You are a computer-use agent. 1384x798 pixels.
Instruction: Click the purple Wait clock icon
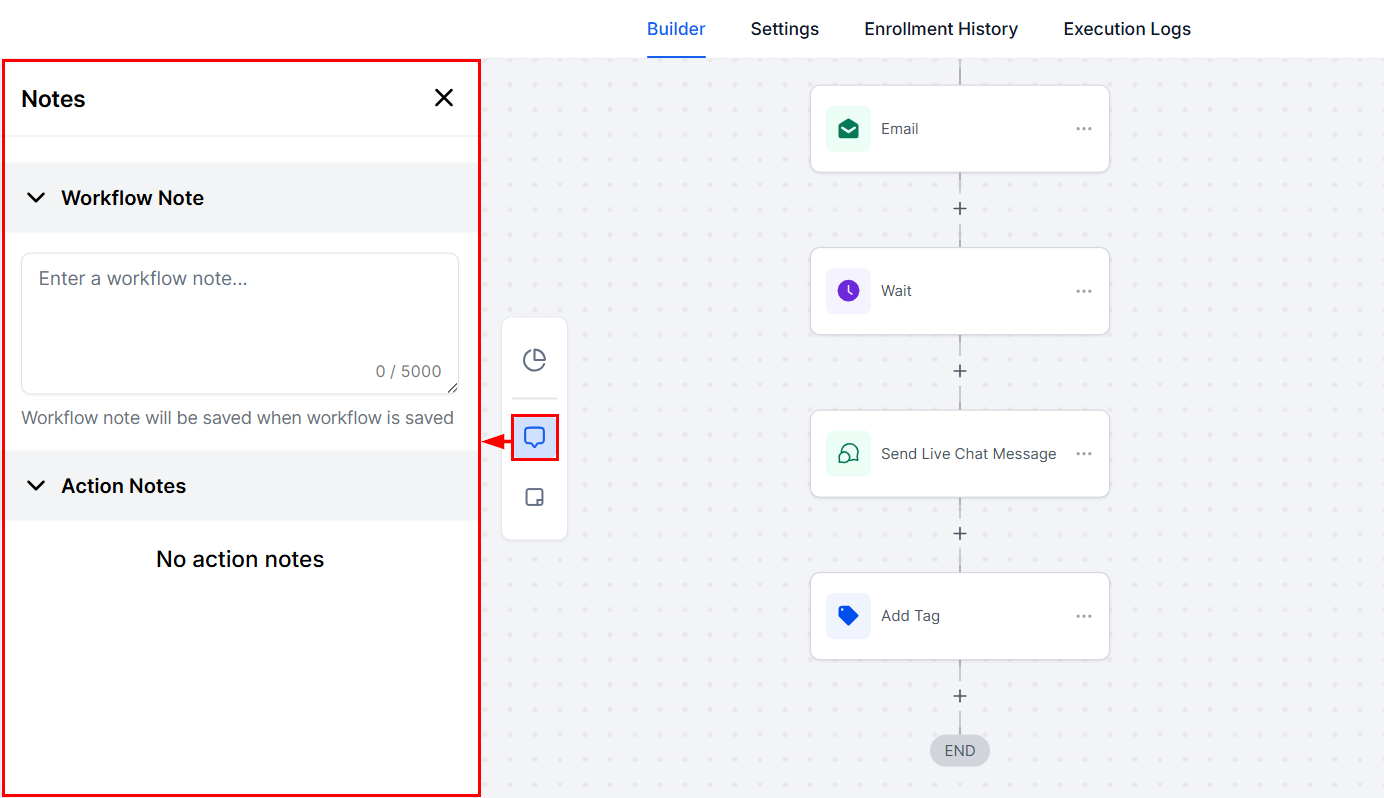pos(848,291)
